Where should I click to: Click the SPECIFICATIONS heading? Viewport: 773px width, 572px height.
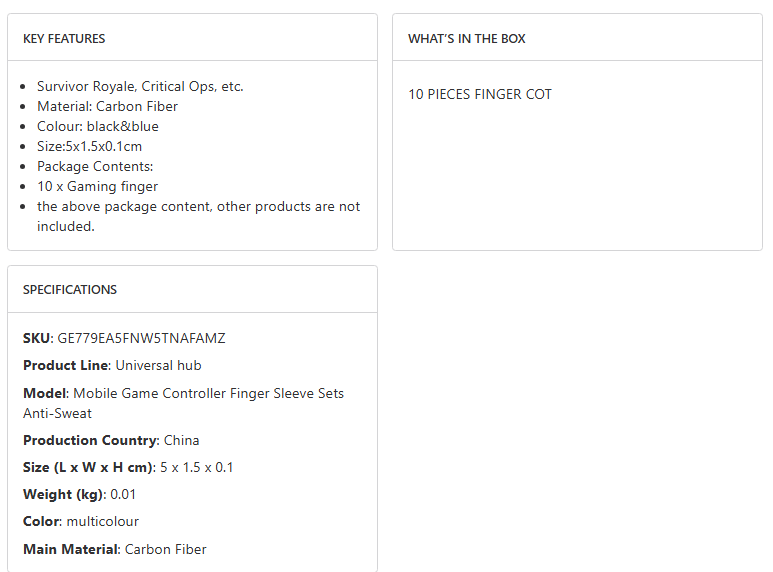point(70,290)
